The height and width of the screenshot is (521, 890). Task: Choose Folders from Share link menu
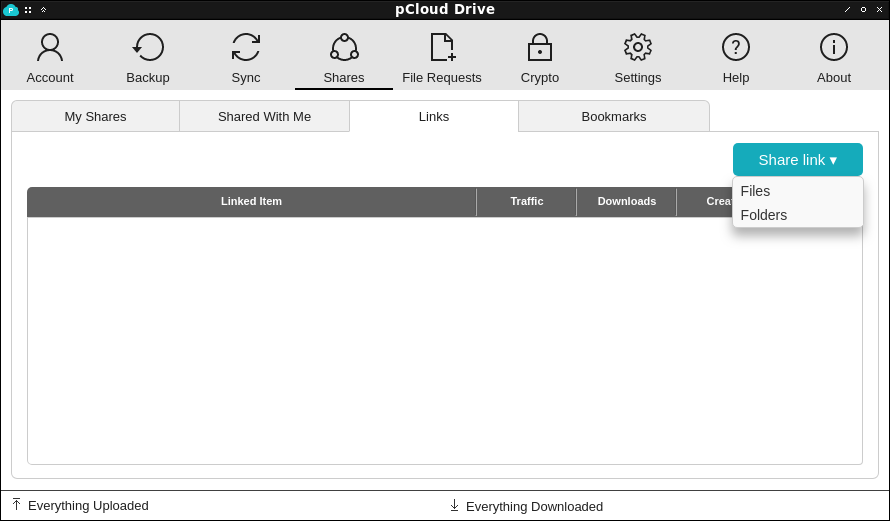click(797, 215)
